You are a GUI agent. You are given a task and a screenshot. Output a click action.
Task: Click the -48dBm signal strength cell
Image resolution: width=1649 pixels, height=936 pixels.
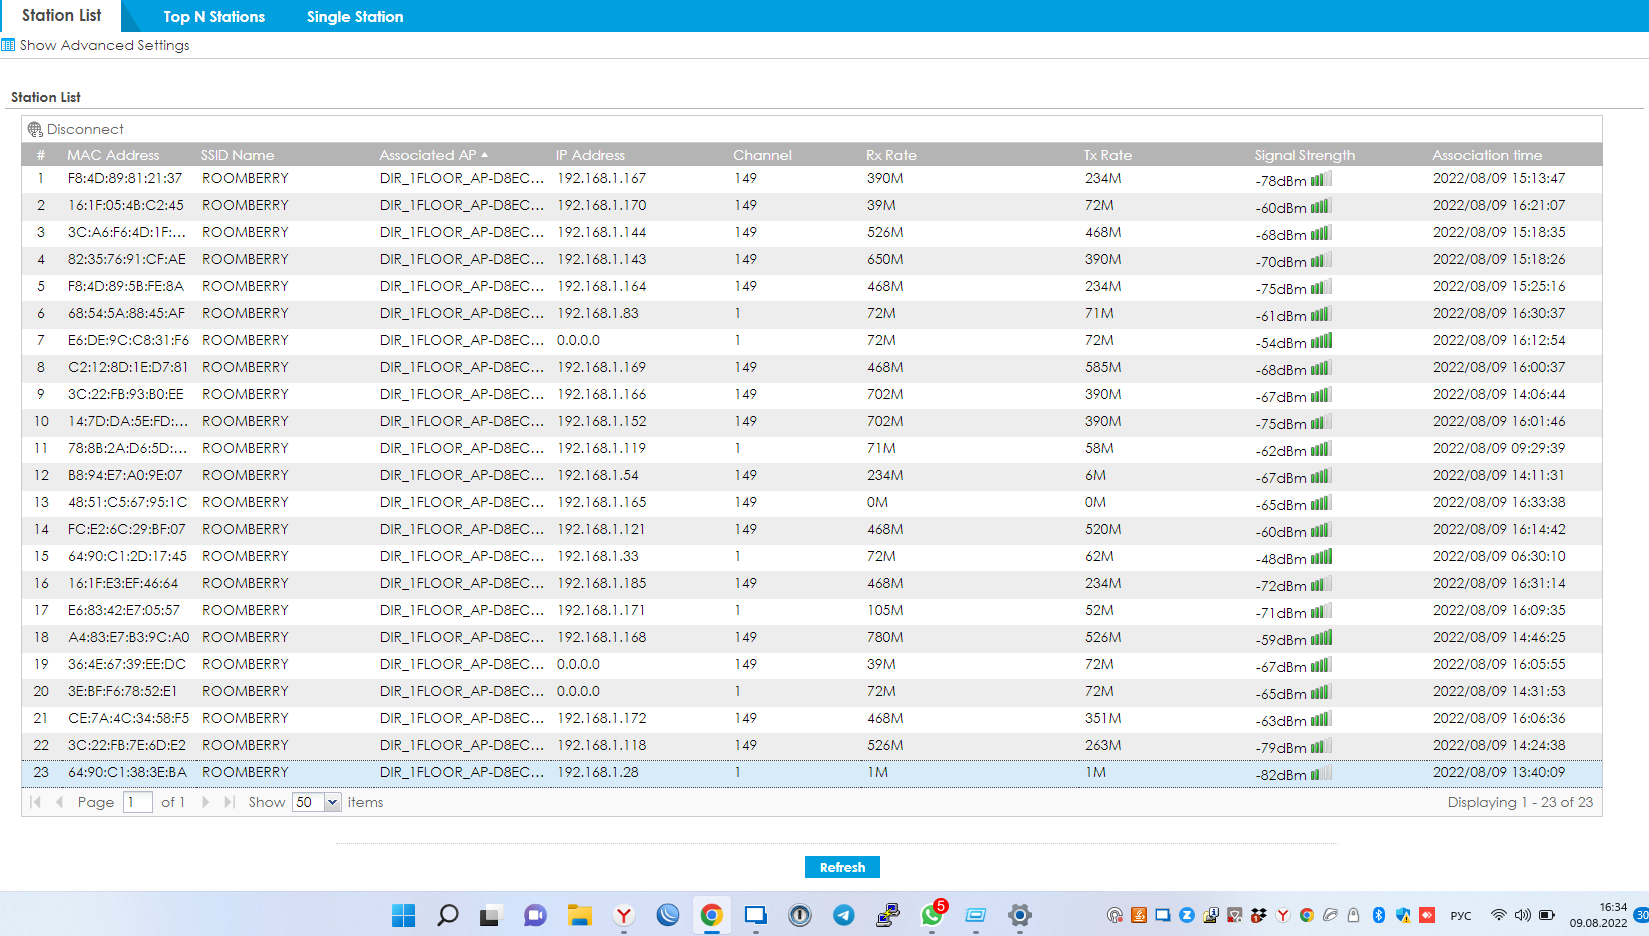(1294, 558)
